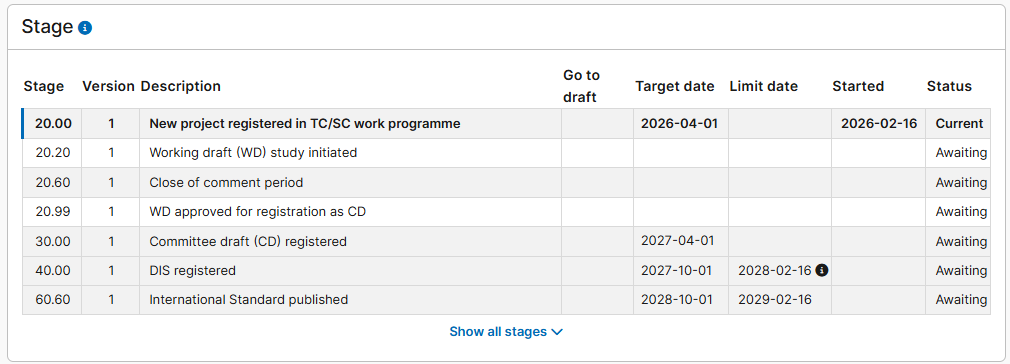
Task: Click the Go to draft column header
Action: (x=581, y=86)
